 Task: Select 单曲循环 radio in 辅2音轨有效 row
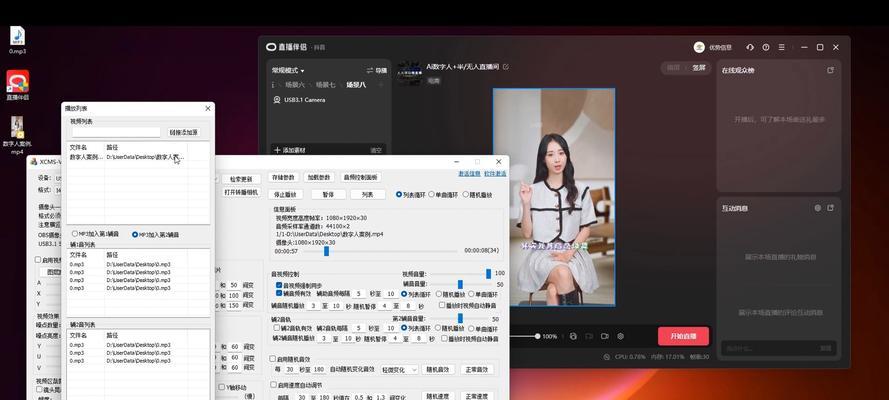tap(472, 328)
